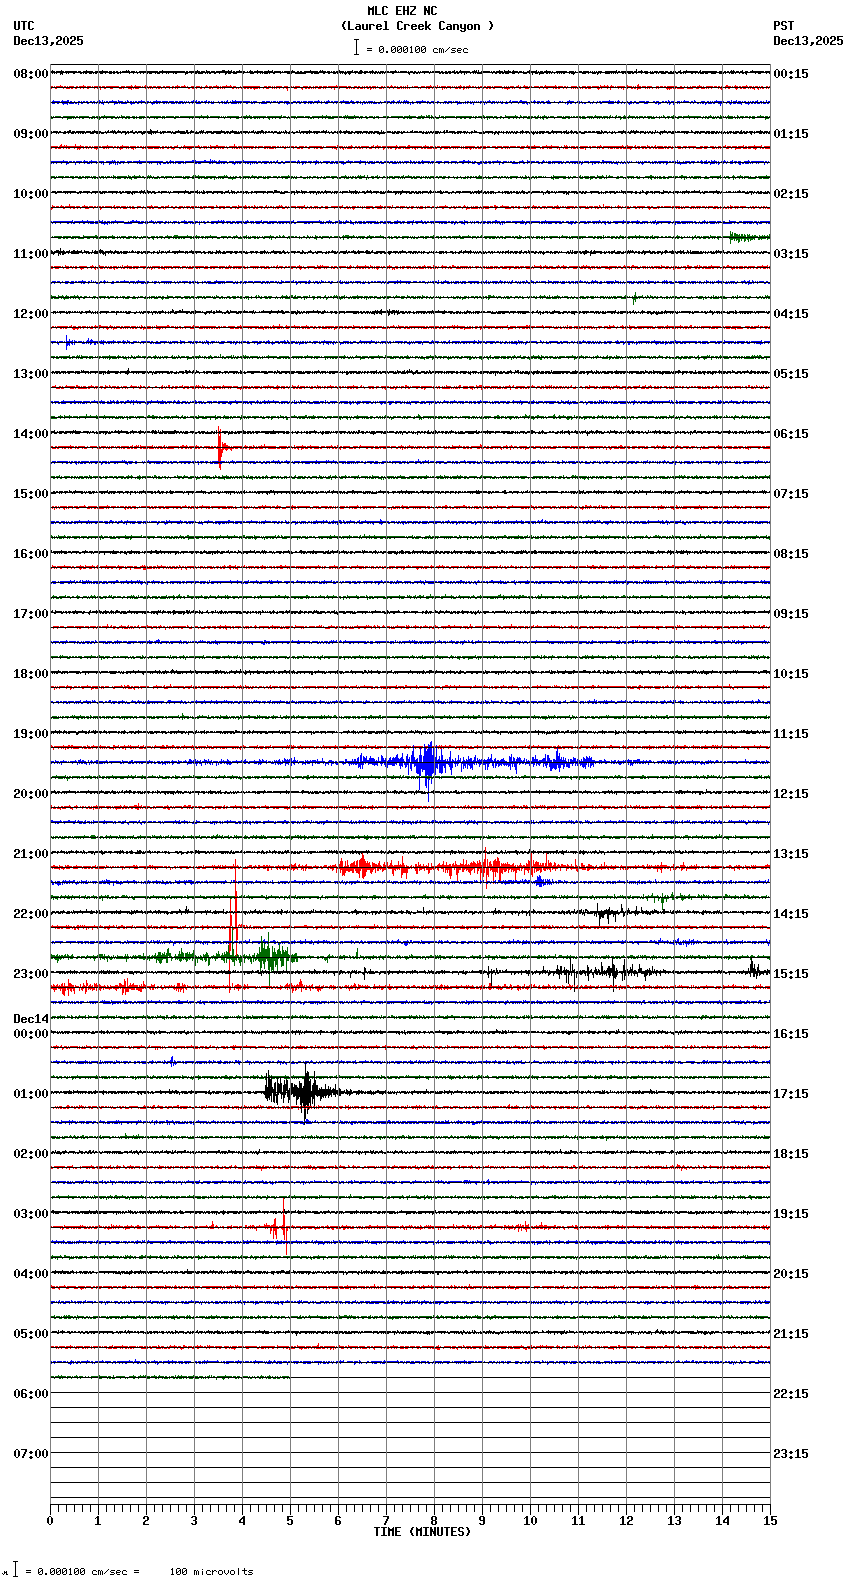The height and width of the screenshot is (1584, 850).
Task: Click the '01:00' UTC time label
Action: 30,1094
